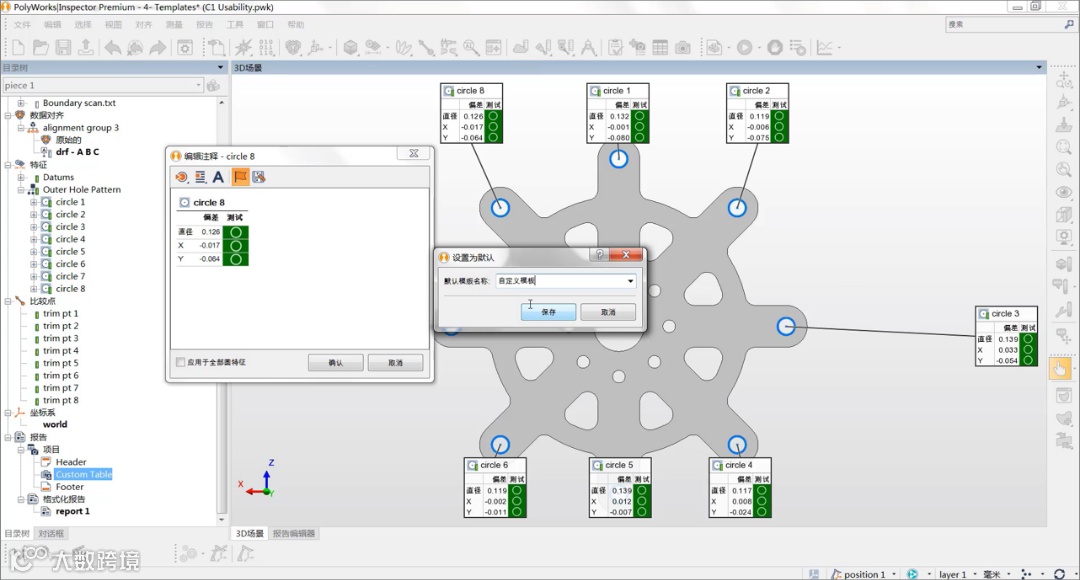This screenshot has height=580, width=1080.
Task: Open the 报告 menu in menu bar
Action: pyautogui.click(x=205, y=25)
